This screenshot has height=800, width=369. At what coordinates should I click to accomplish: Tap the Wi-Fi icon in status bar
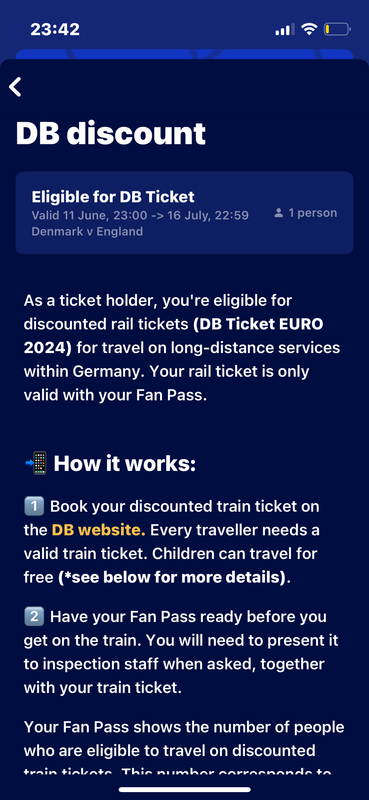309,29
